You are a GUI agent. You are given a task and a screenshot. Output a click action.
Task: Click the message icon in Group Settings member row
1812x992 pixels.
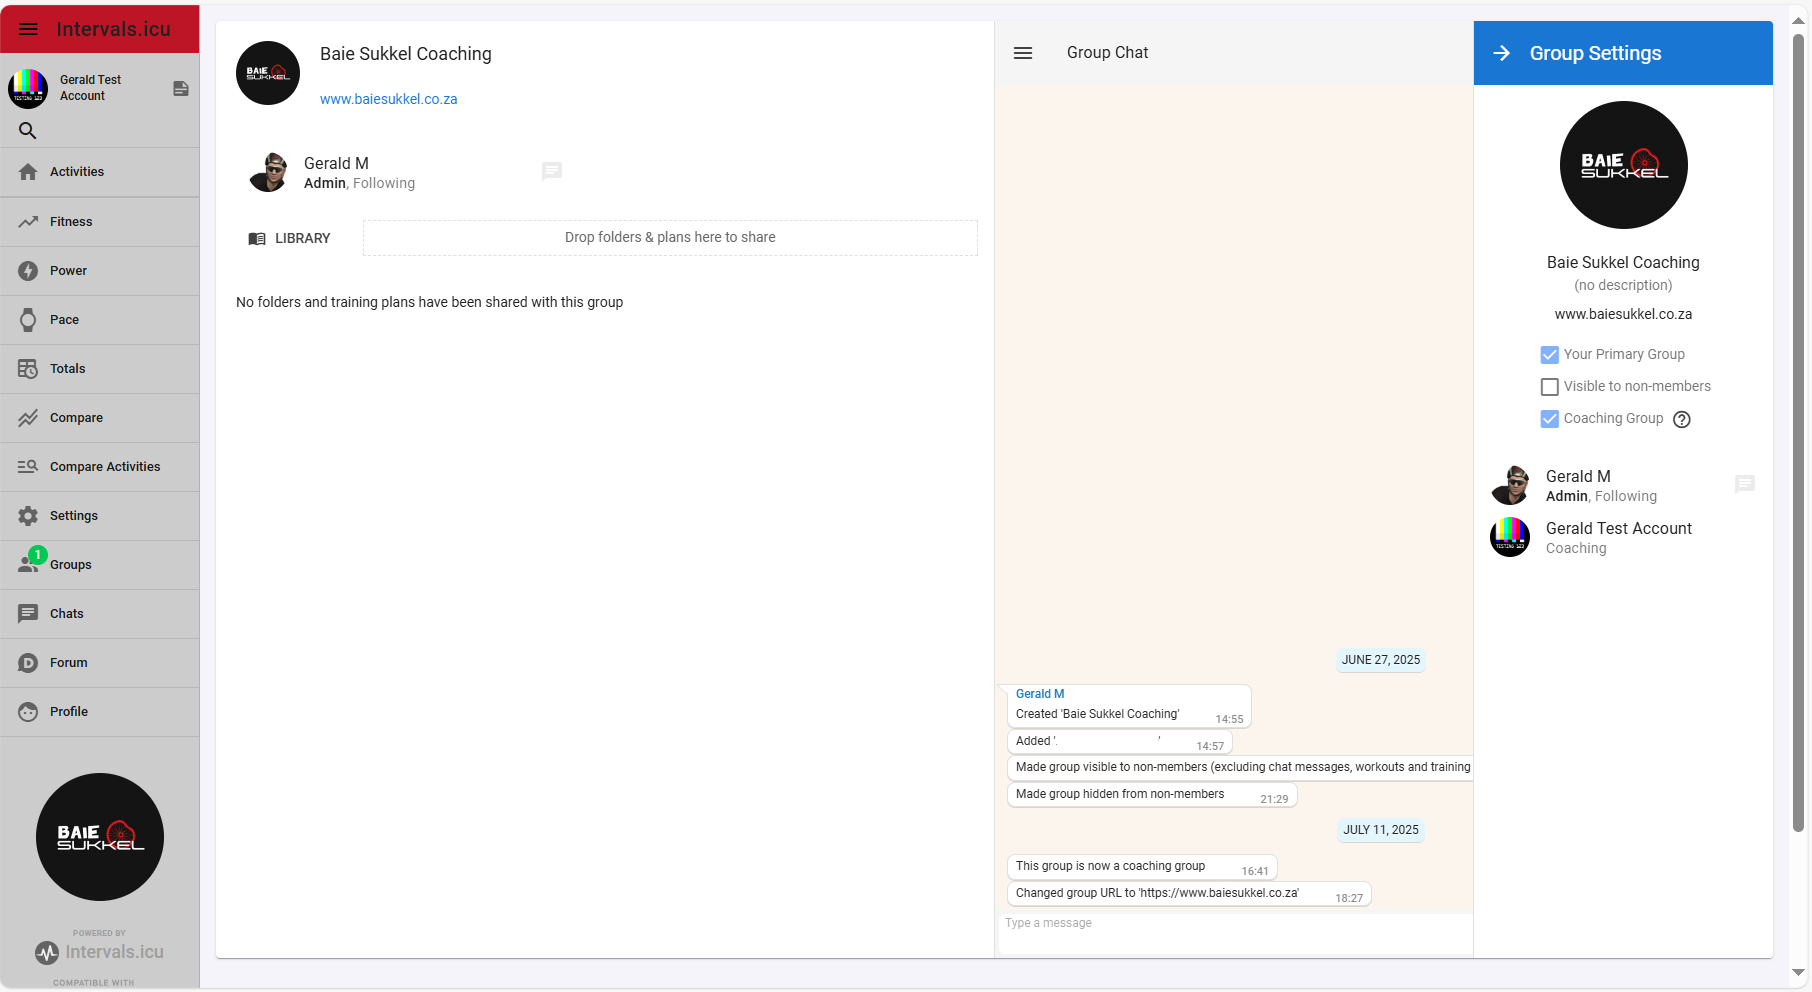coord(1745,485)
